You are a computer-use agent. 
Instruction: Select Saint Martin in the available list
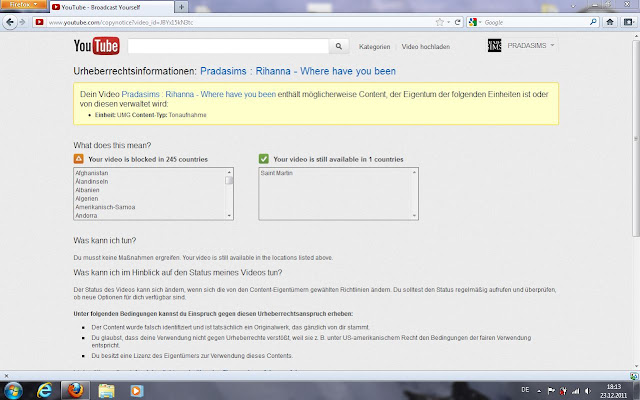276,173
